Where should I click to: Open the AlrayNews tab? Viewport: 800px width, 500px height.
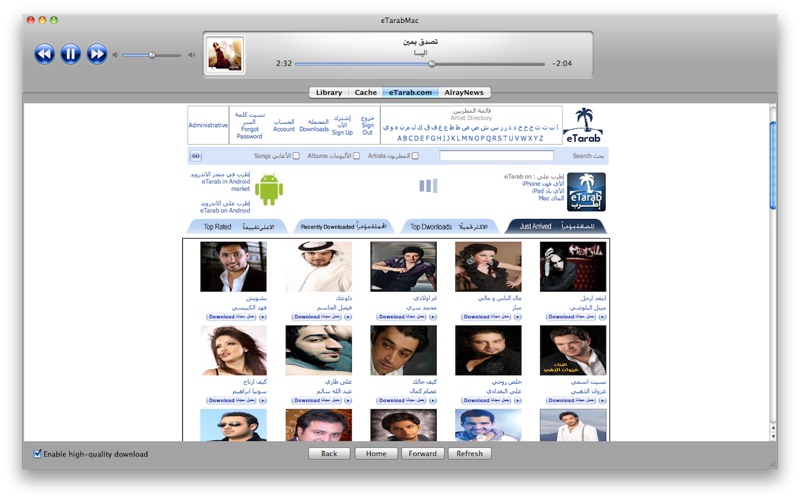click(x=464, y=92)
